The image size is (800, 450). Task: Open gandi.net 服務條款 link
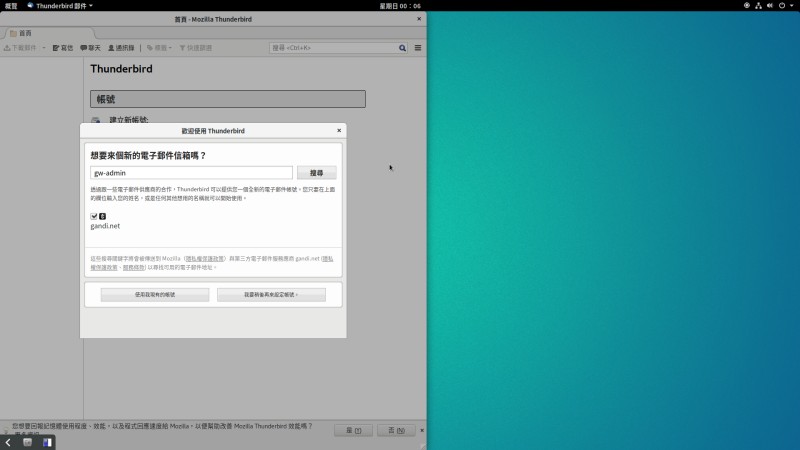tap(134, 267)
